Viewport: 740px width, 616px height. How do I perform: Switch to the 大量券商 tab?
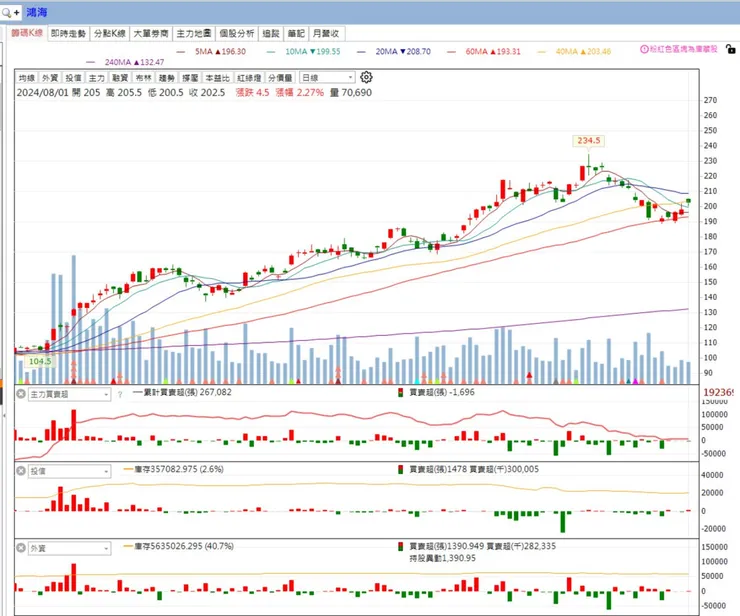[151, 34]
